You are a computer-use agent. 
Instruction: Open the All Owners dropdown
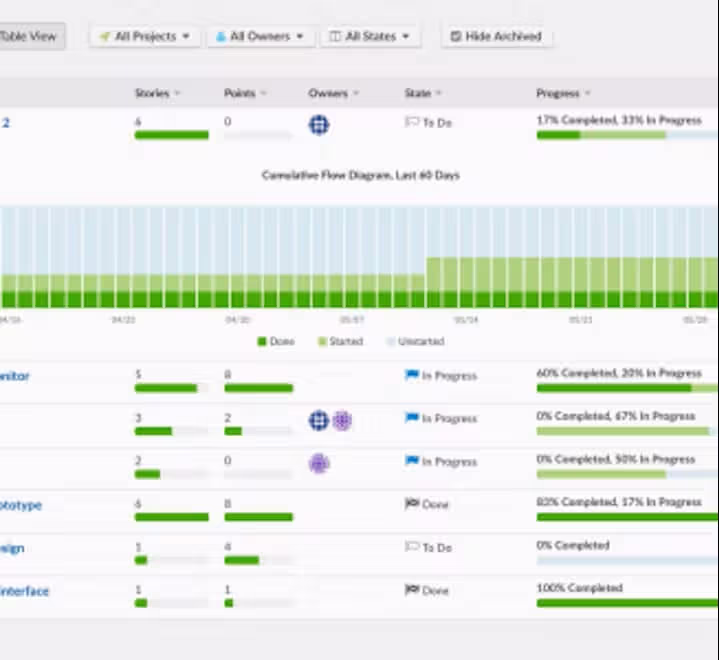(260, 36)
